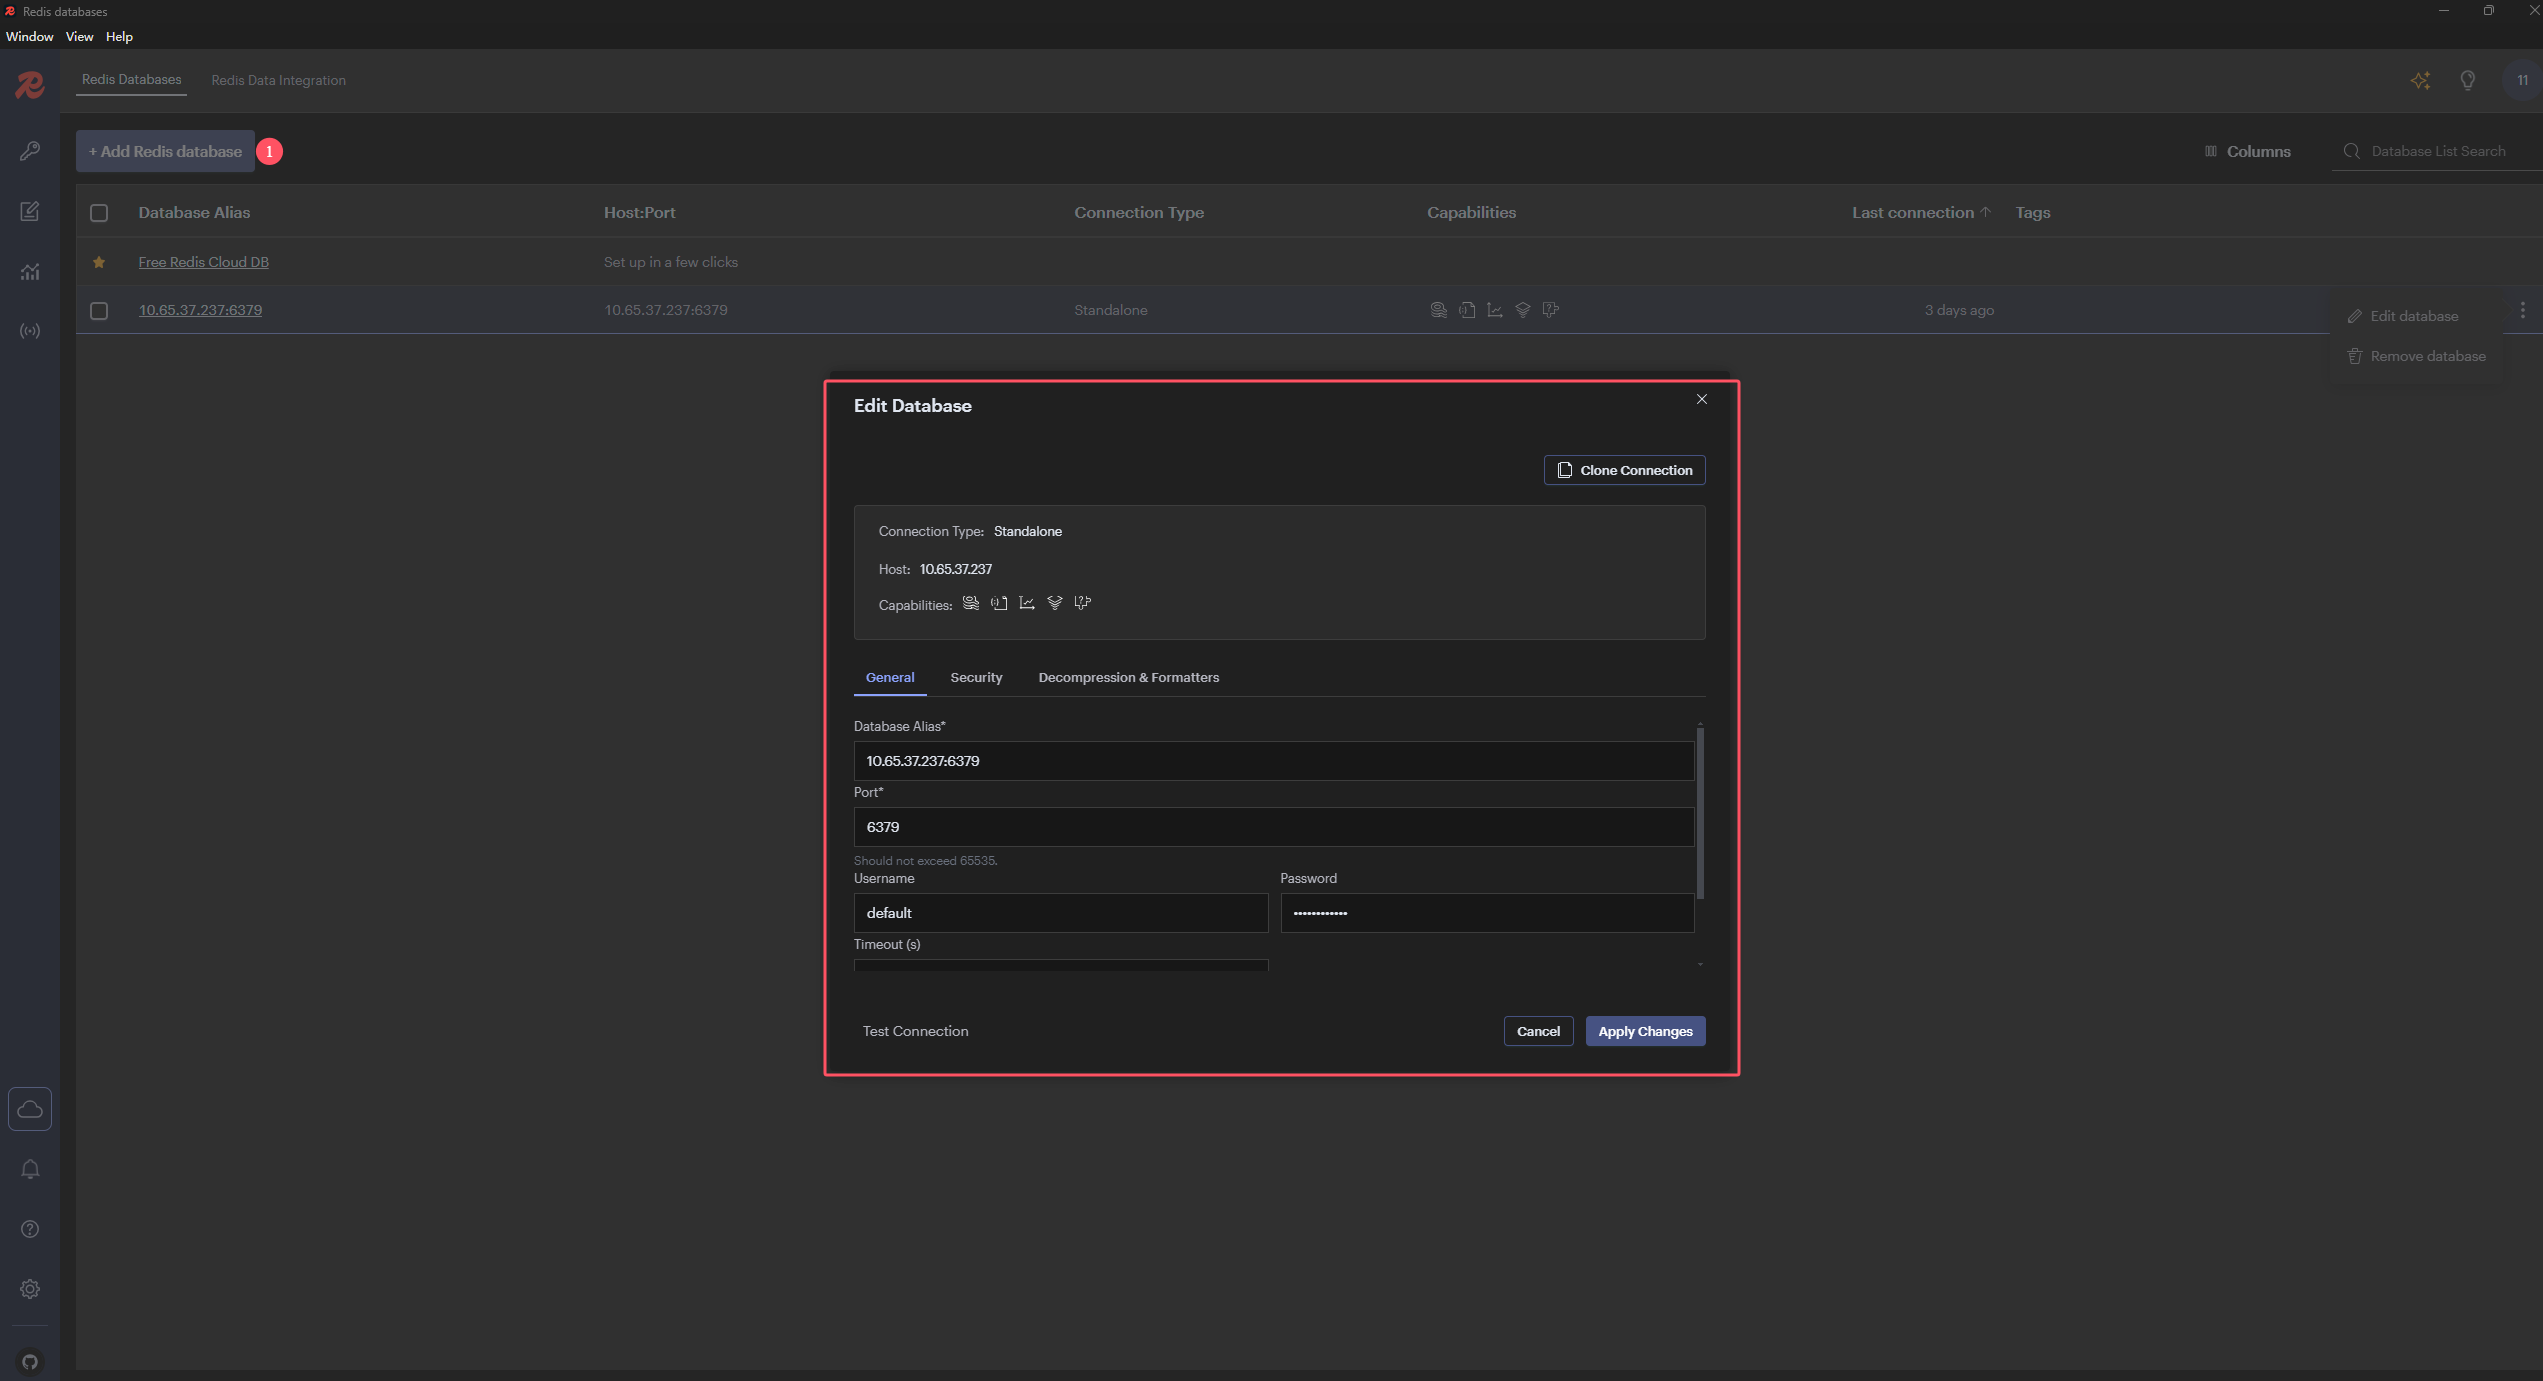Sort by the Last connection column arrow
2543x1381 pixels.
[x=1986, y=212]
